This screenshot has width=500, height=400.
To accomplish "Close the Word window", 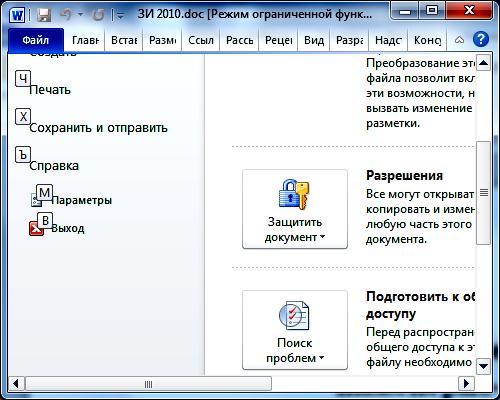I will tap(469, 11).
